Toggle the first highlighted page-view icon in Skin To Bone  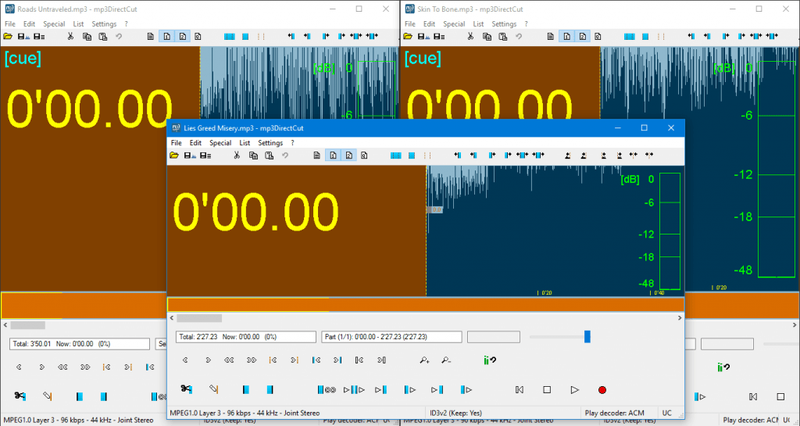click(567, 36)
